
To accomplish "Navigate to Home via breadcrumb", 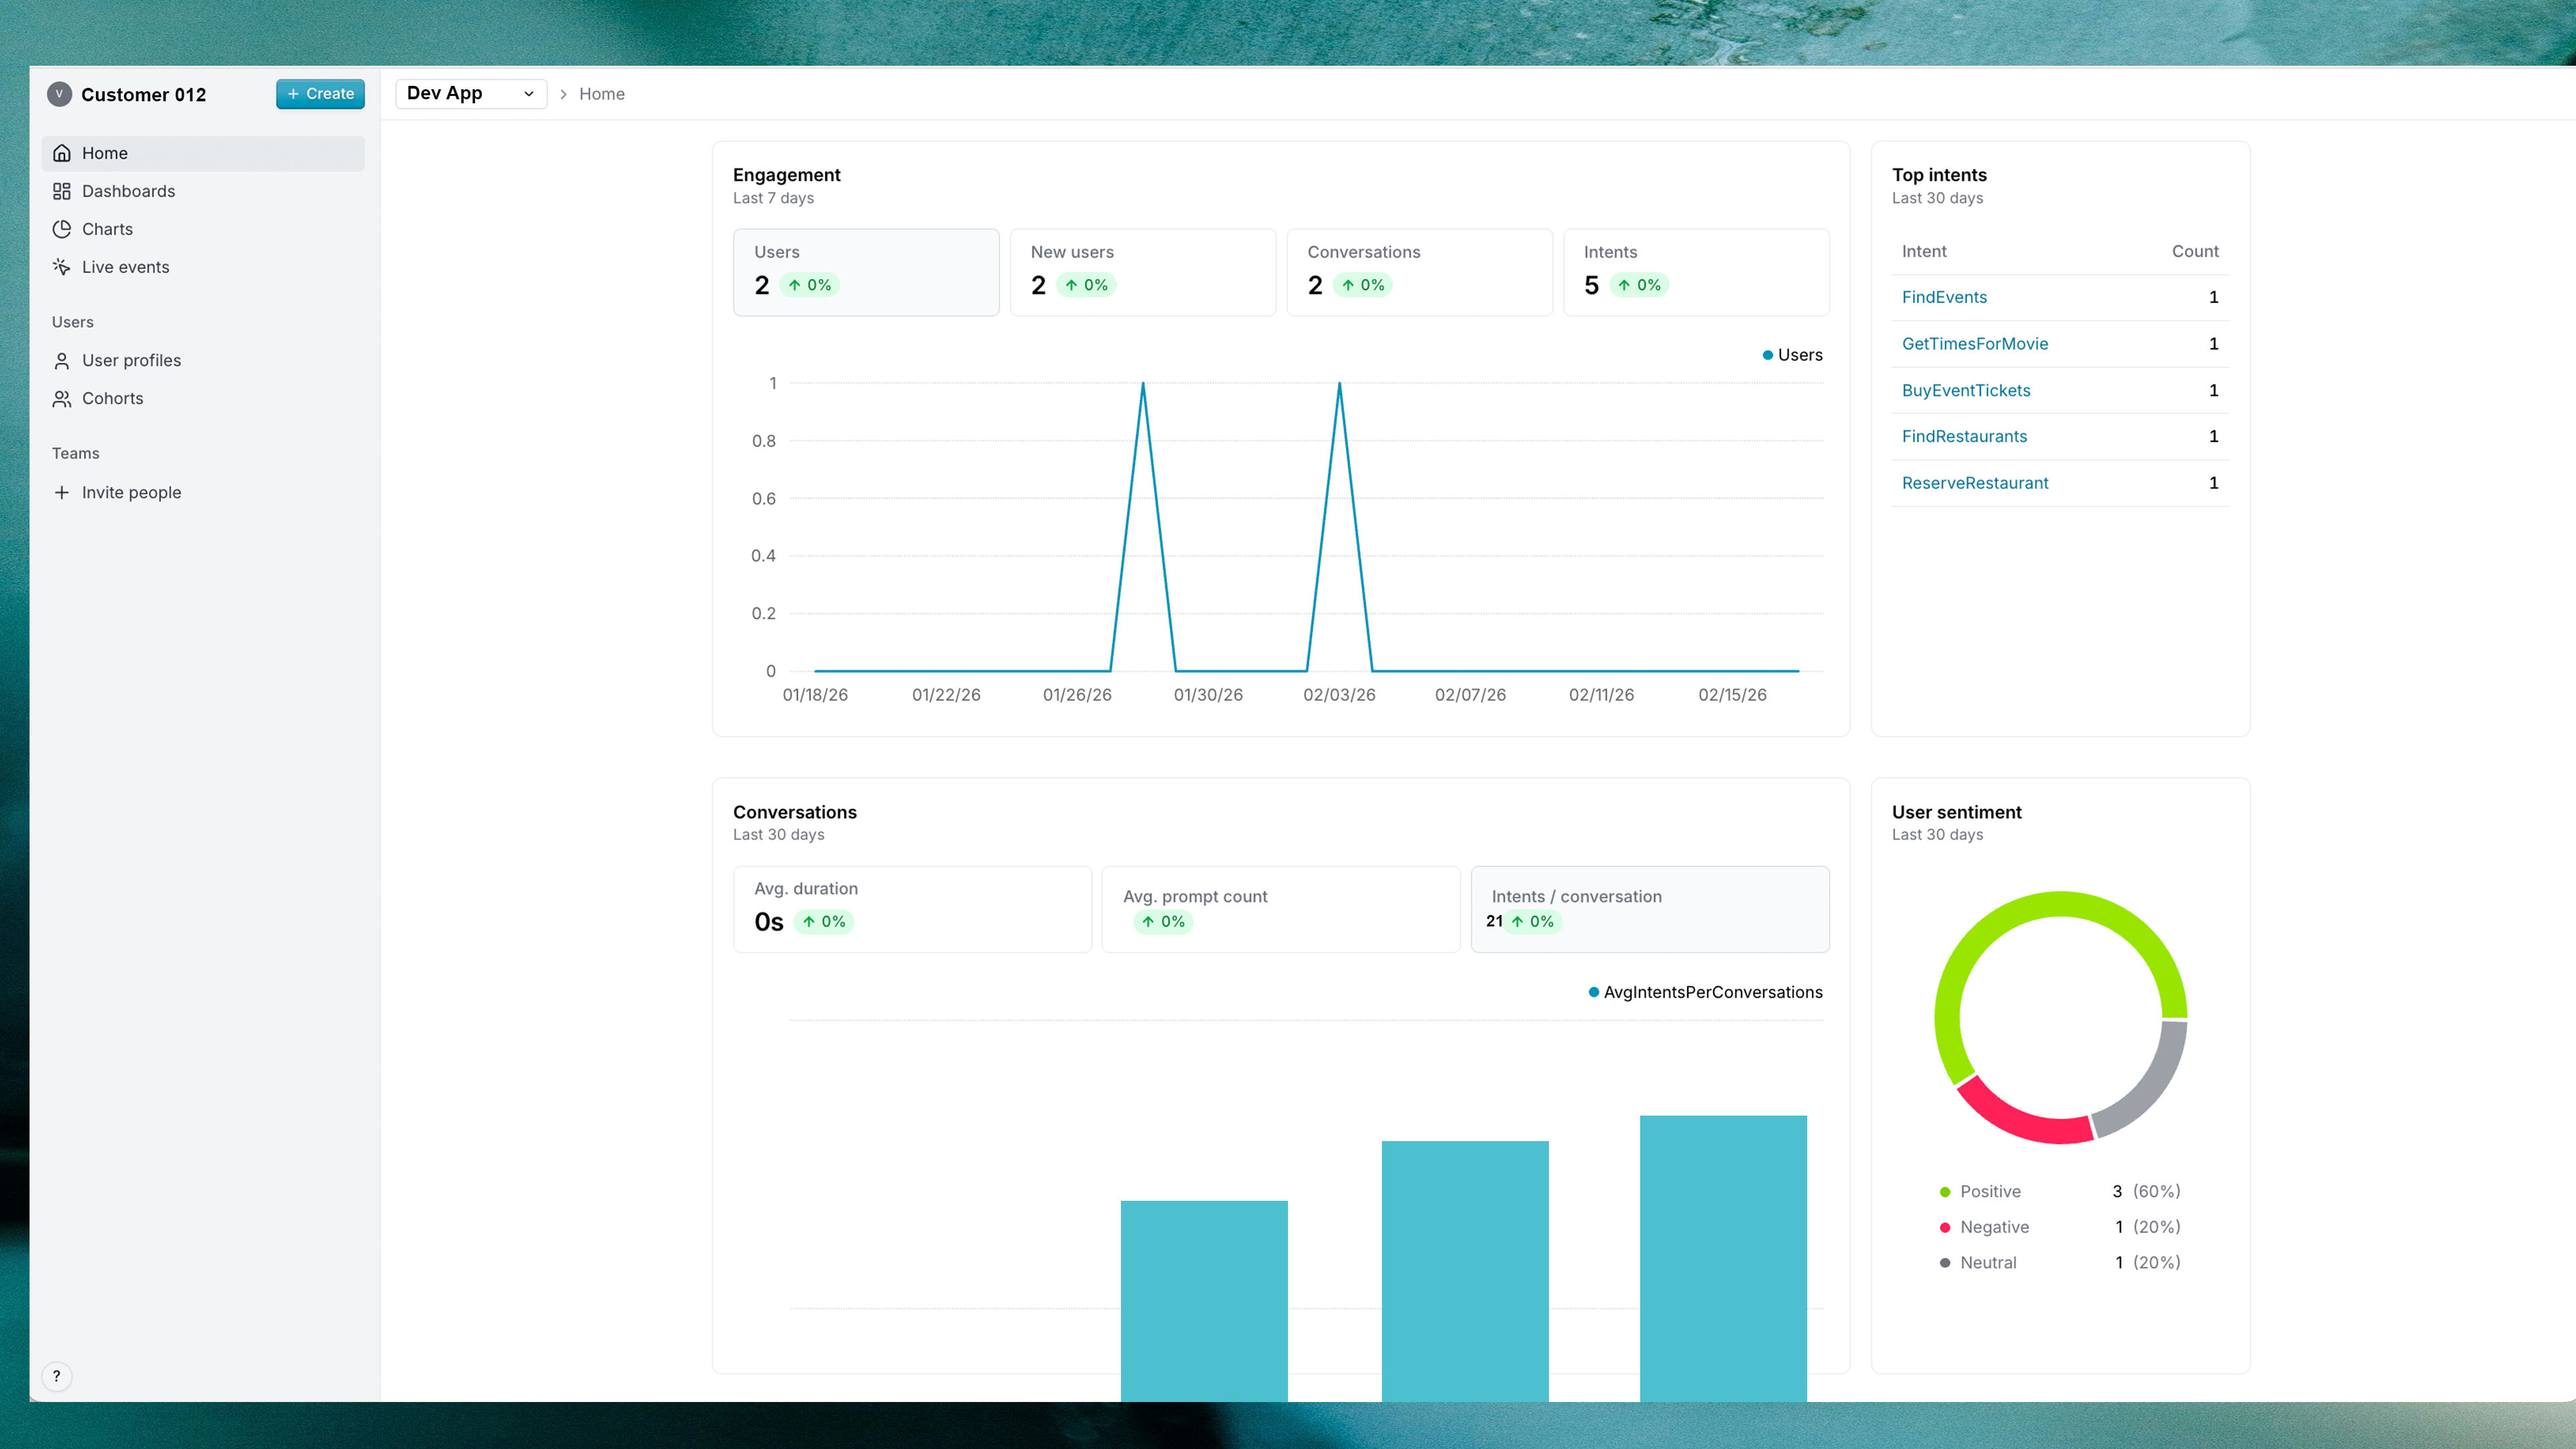I will click(x=601, y=93).
